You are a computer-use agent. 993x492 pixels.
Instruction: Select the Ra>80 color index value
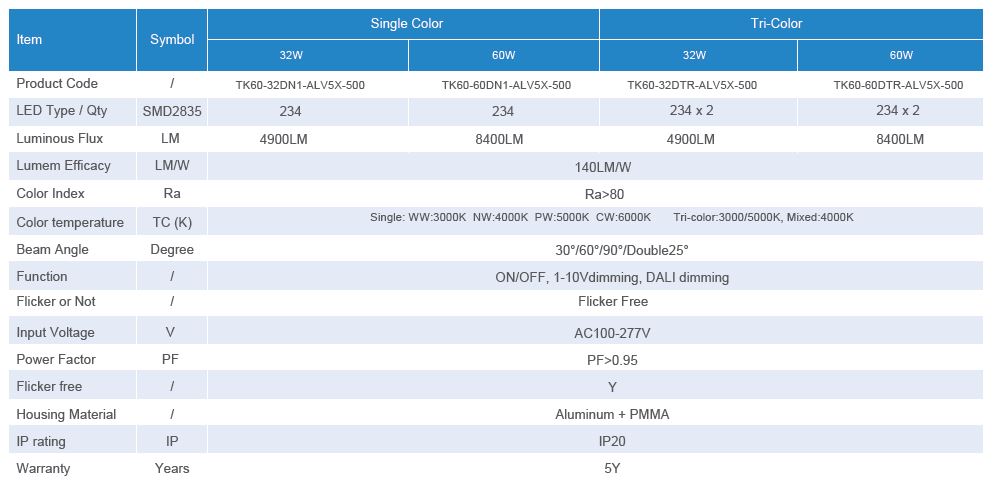click(x=600, y=194)
